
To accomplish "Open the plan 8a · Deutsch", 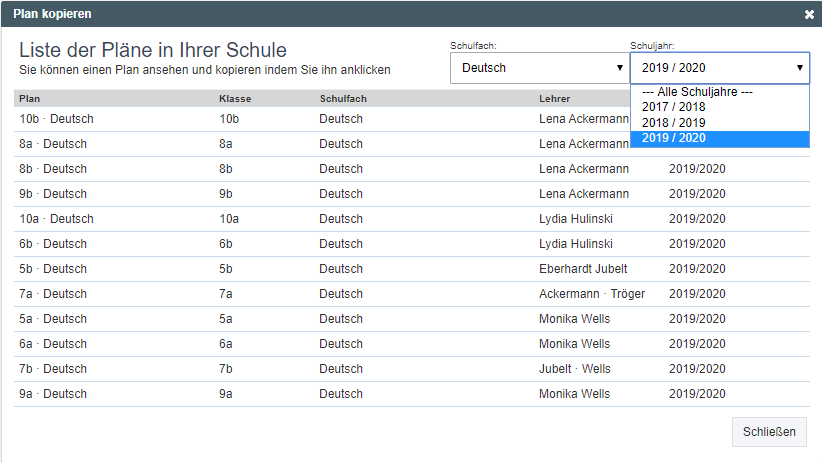I will click(53, 144).
